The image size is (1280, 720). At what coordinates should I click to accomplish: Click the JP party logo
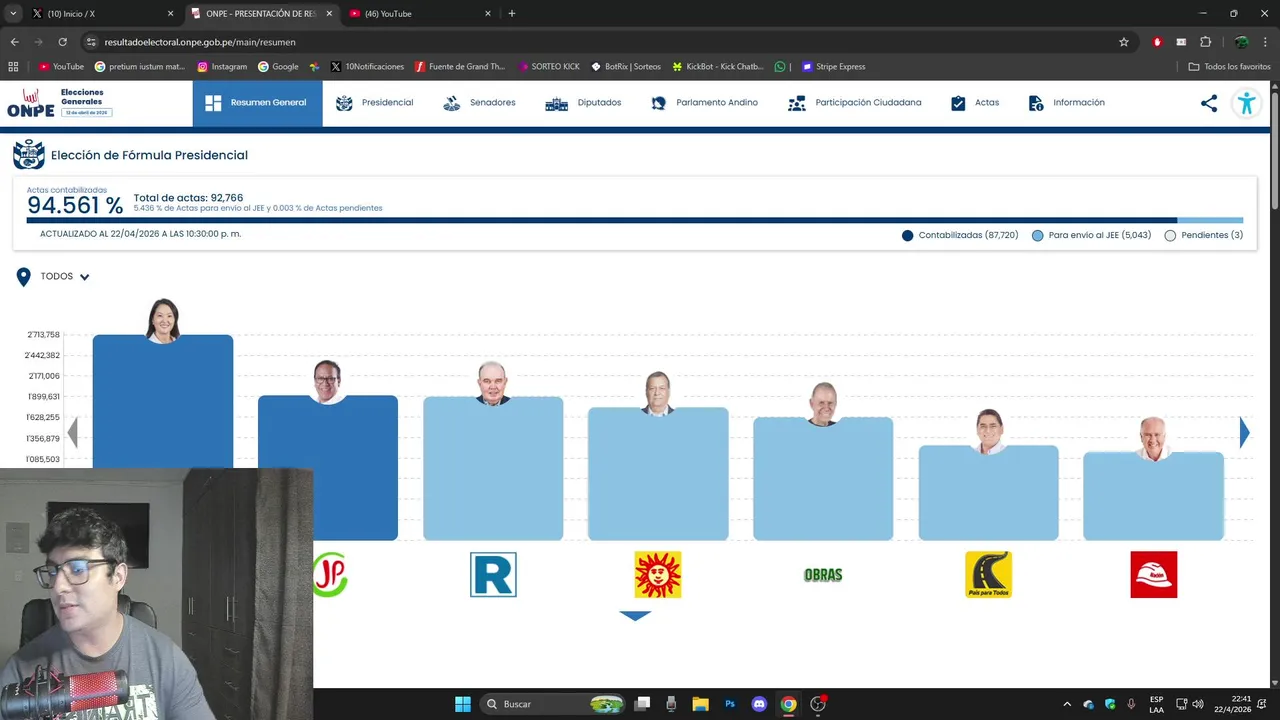pos(330,574)
